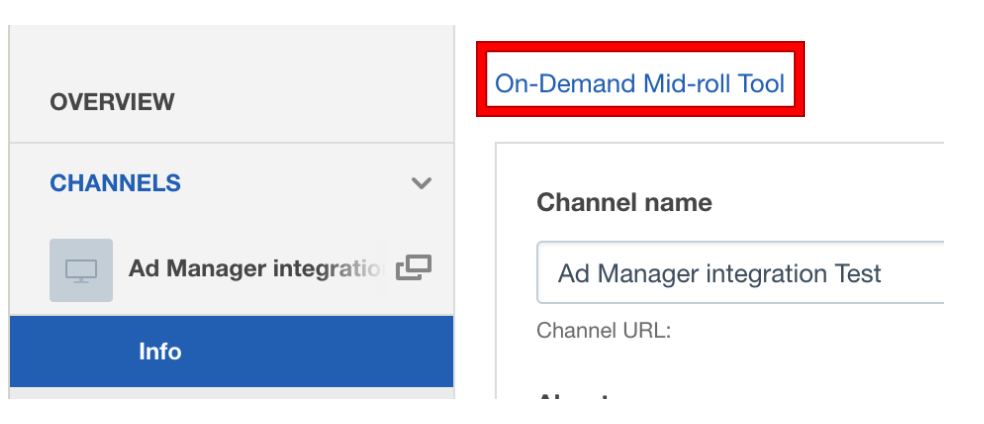Open the On-Demand Mid-roll Tool link
Screen dimensions: 984x424
tap(639, 83)
